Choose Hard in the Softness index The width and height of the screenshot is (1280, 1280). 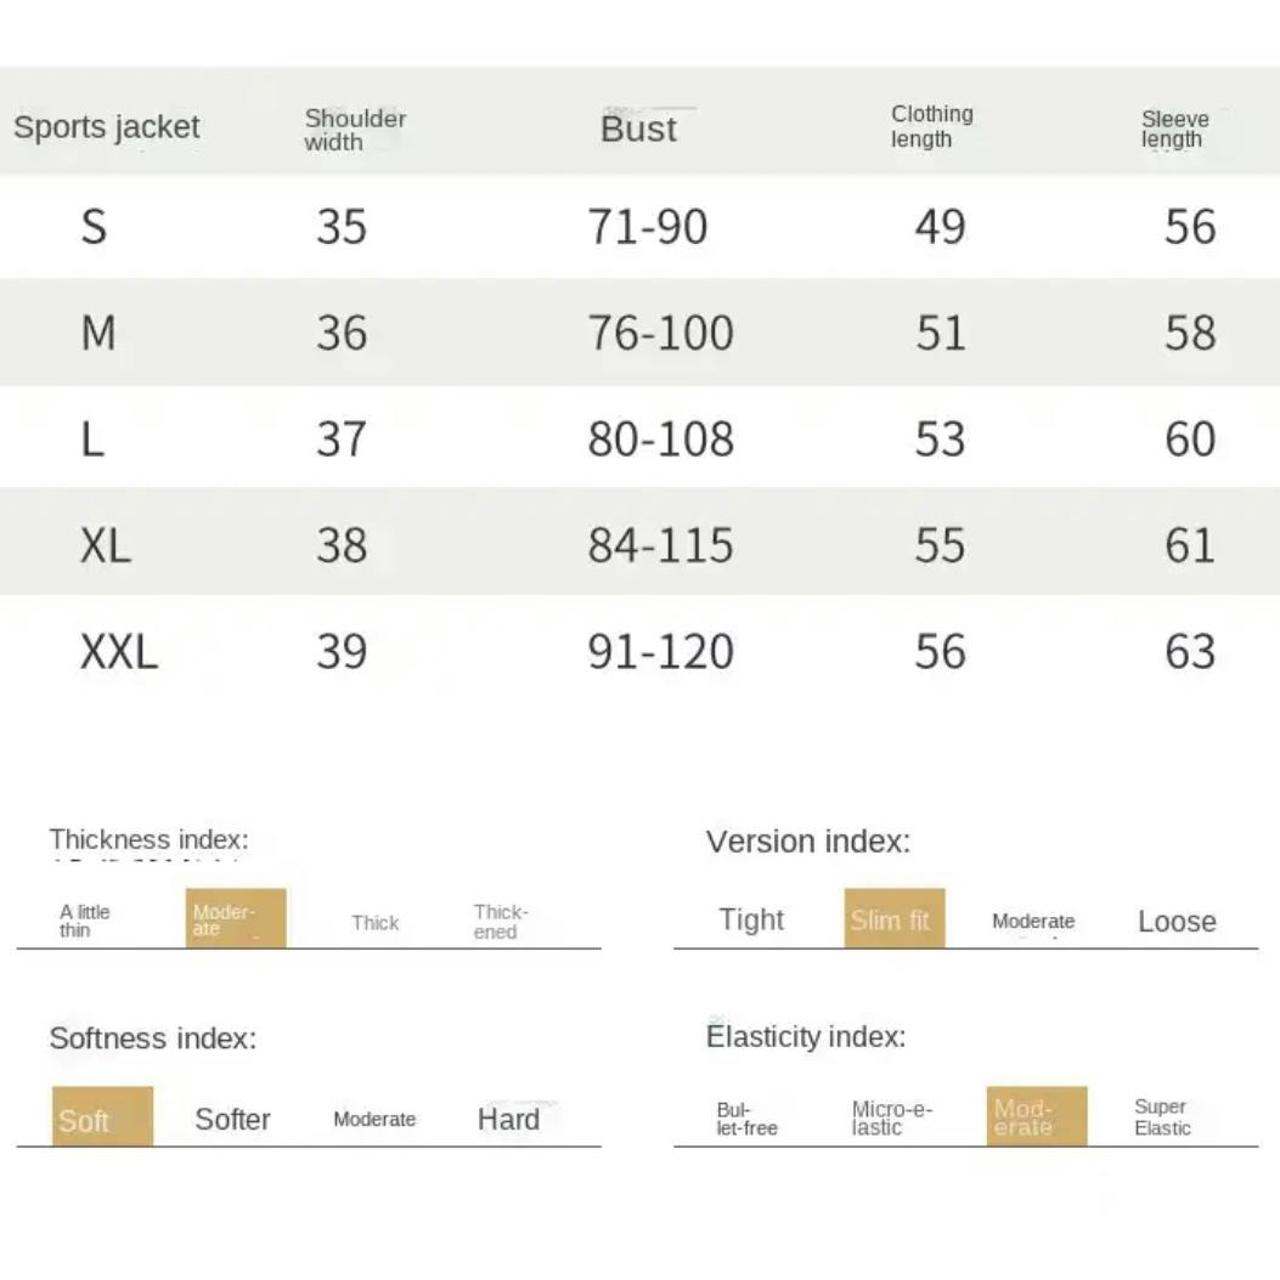coord(508,1119)
